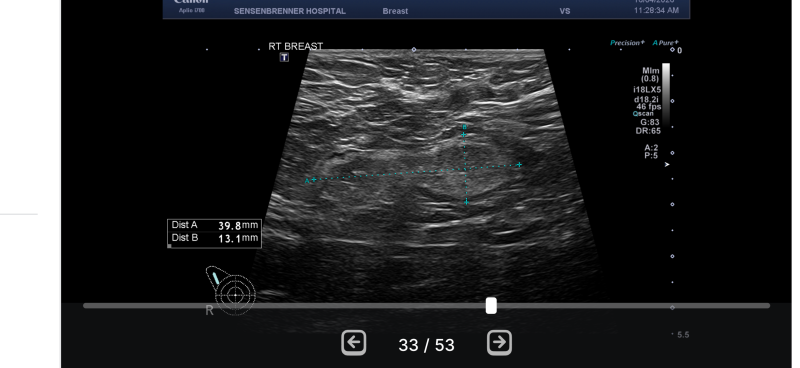Click the P:5 parameter text

(x=651, y=156)
